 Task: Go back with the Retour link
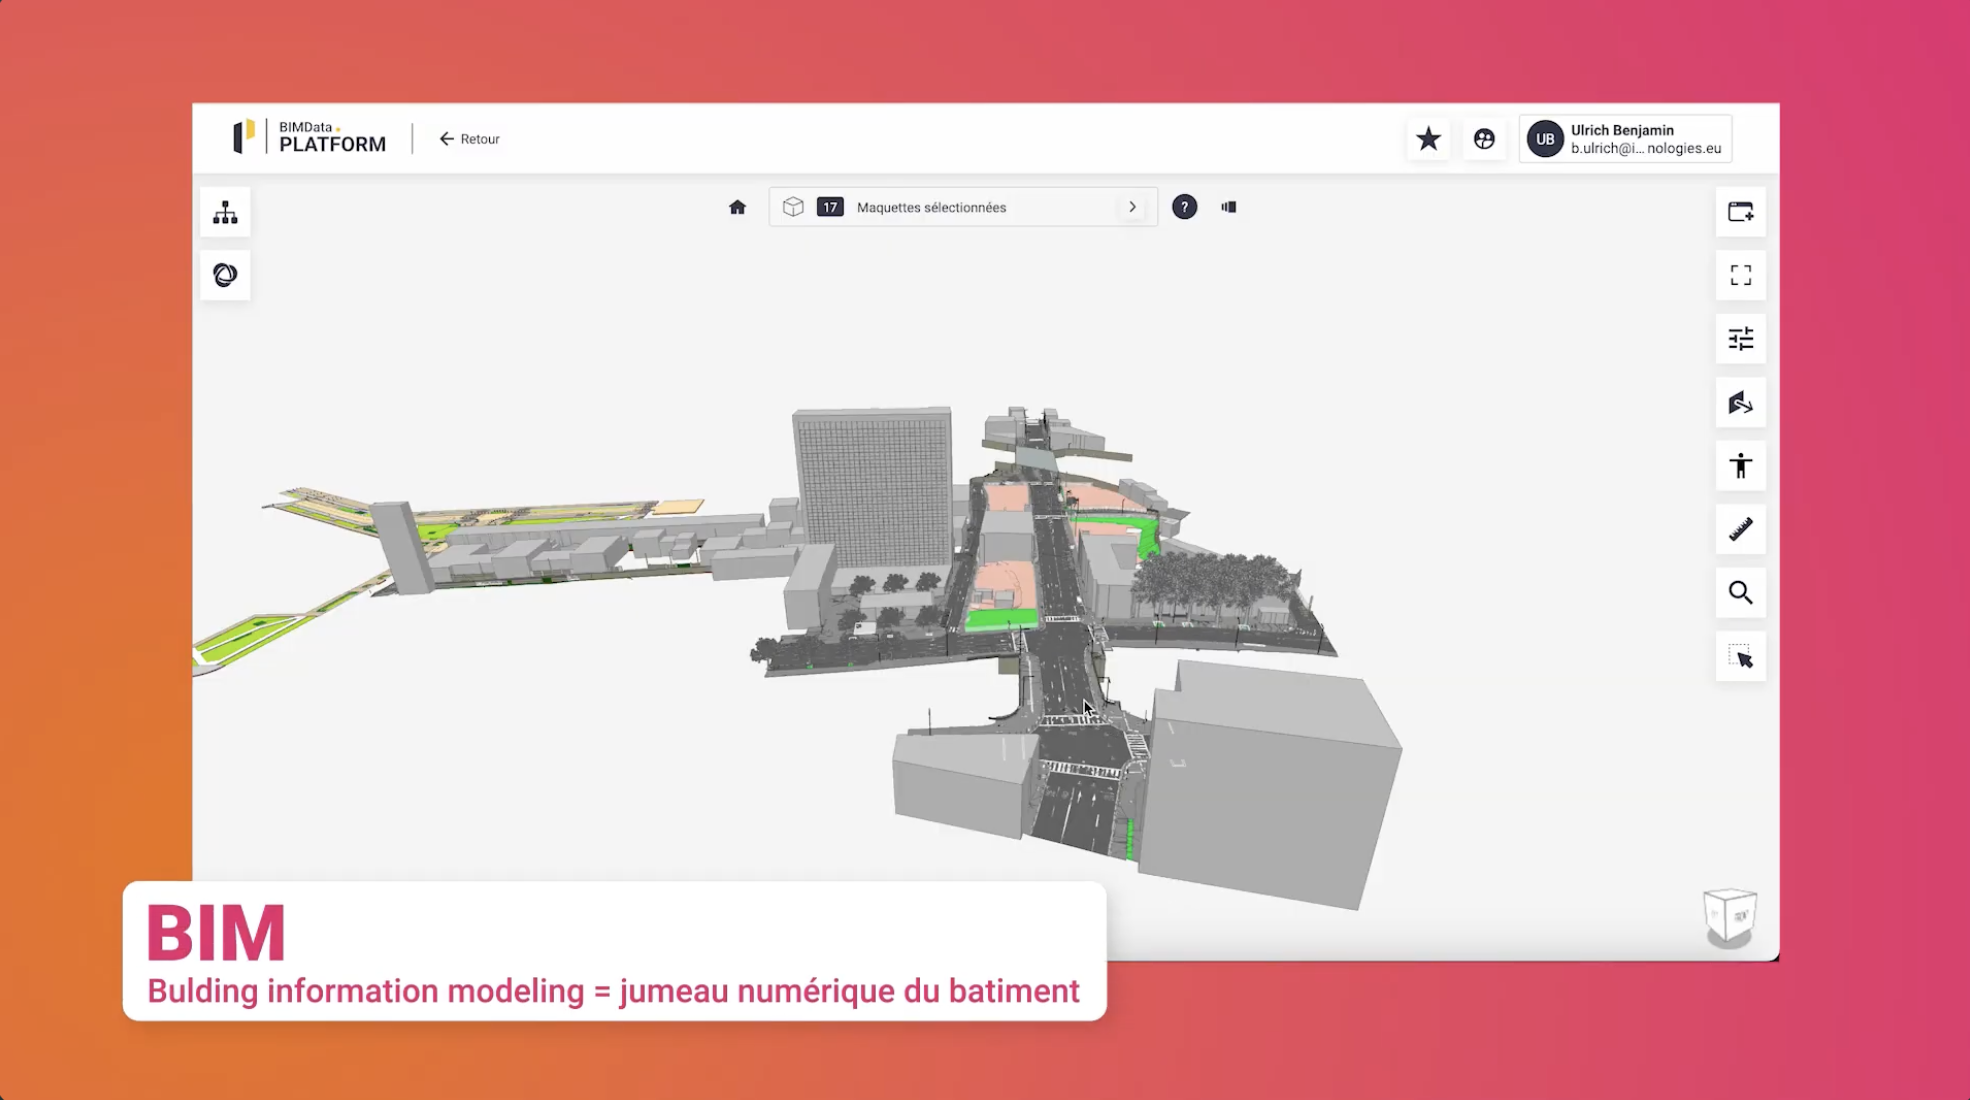click(x=469, y=139)
